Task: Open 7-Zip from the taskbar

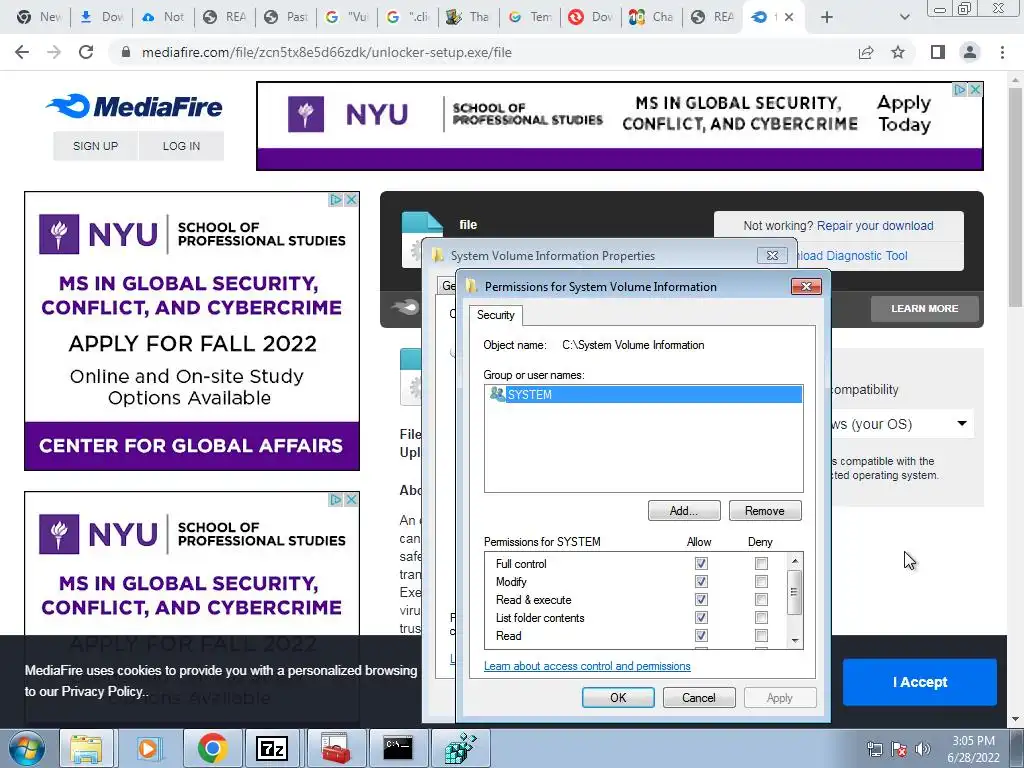Action: pos(272,748)
